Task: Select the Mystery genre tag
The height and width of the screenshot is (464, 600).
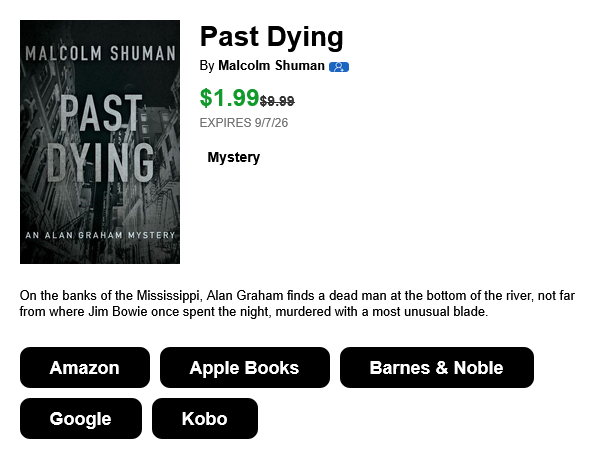Action: tap(233, 157)
